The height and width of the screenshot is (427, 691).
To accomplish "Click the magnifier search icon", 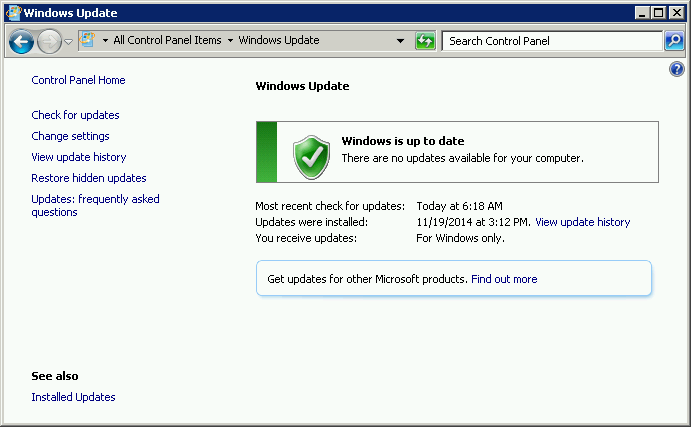I will [x=675, y=41].
